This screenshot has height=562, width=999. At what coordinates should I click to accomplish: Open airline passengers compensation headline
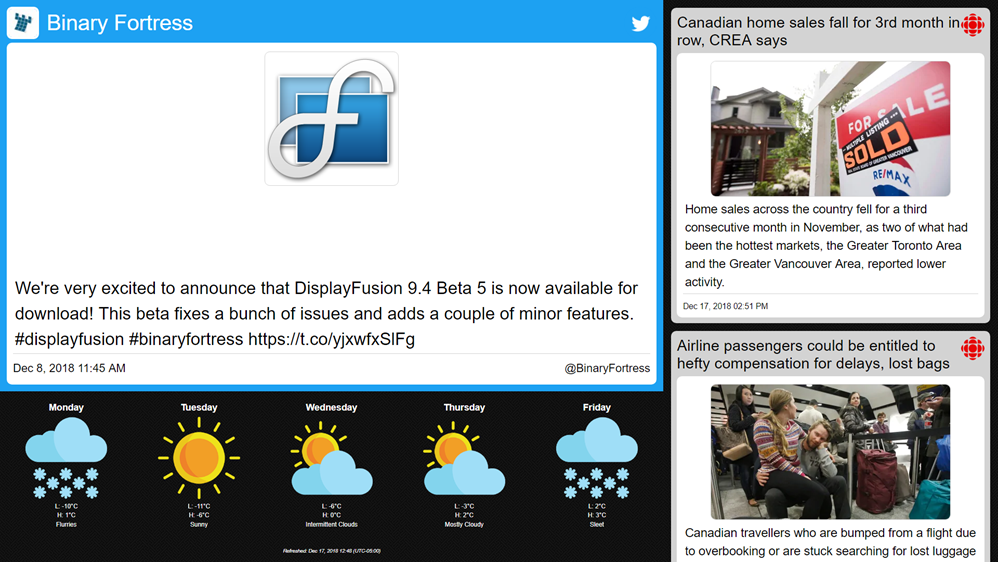coord(813,354)
